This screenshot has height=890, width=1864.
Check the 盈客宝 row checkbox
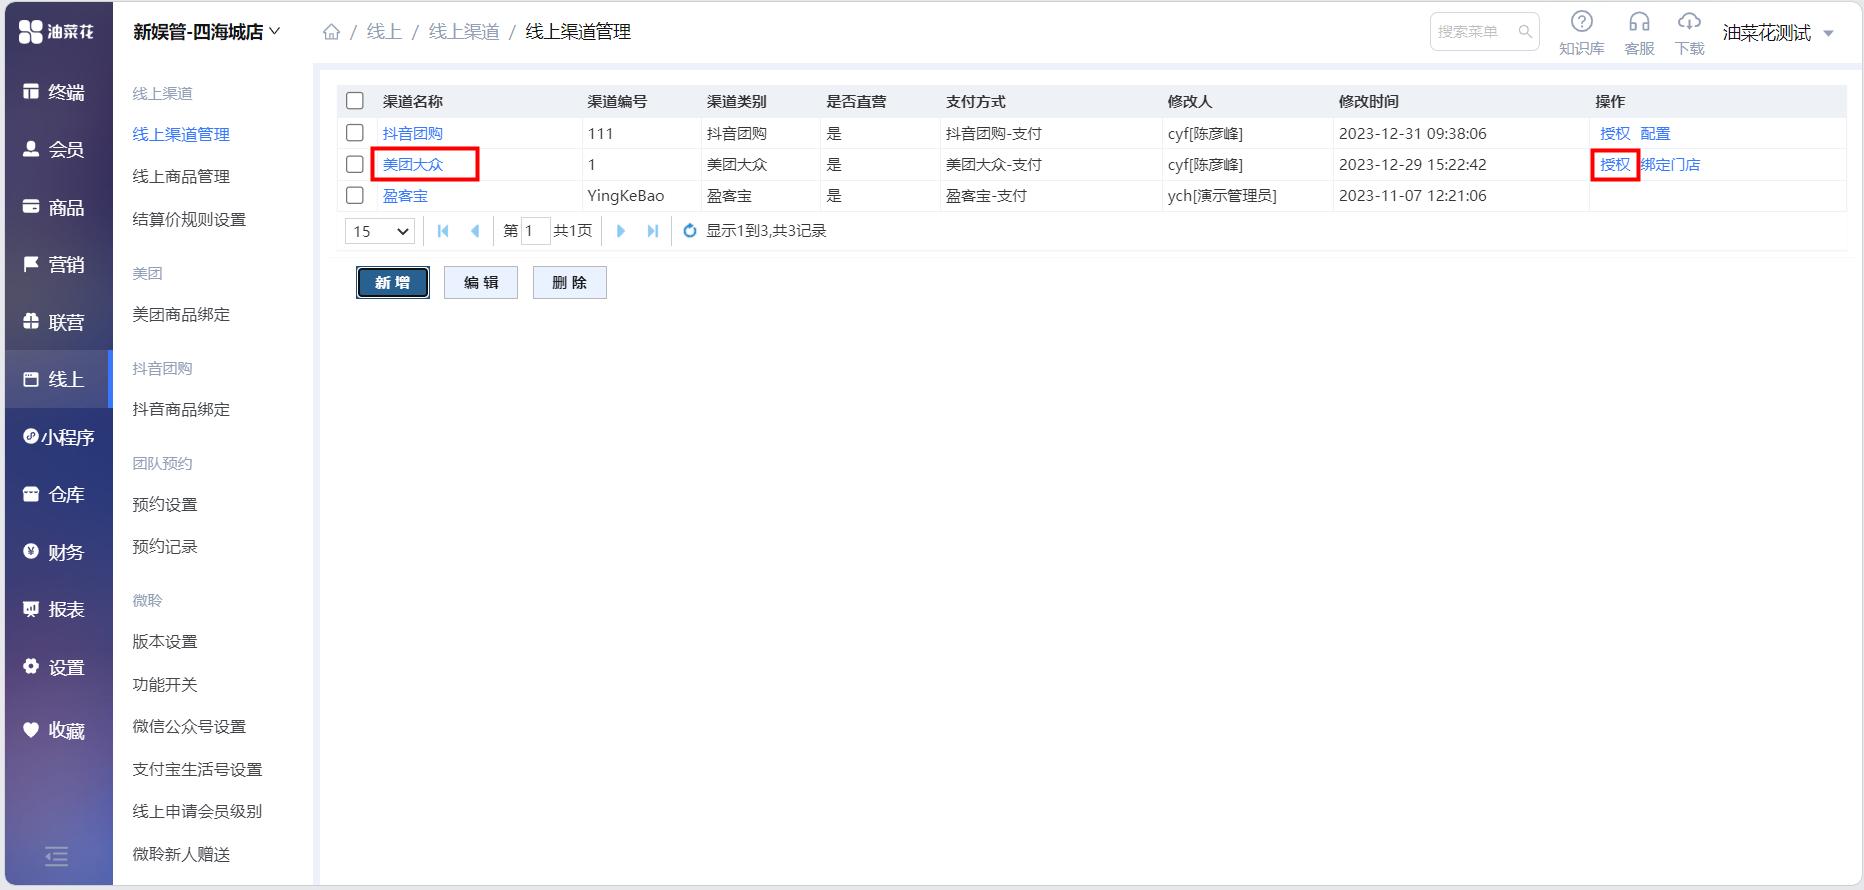click(355, 195)
